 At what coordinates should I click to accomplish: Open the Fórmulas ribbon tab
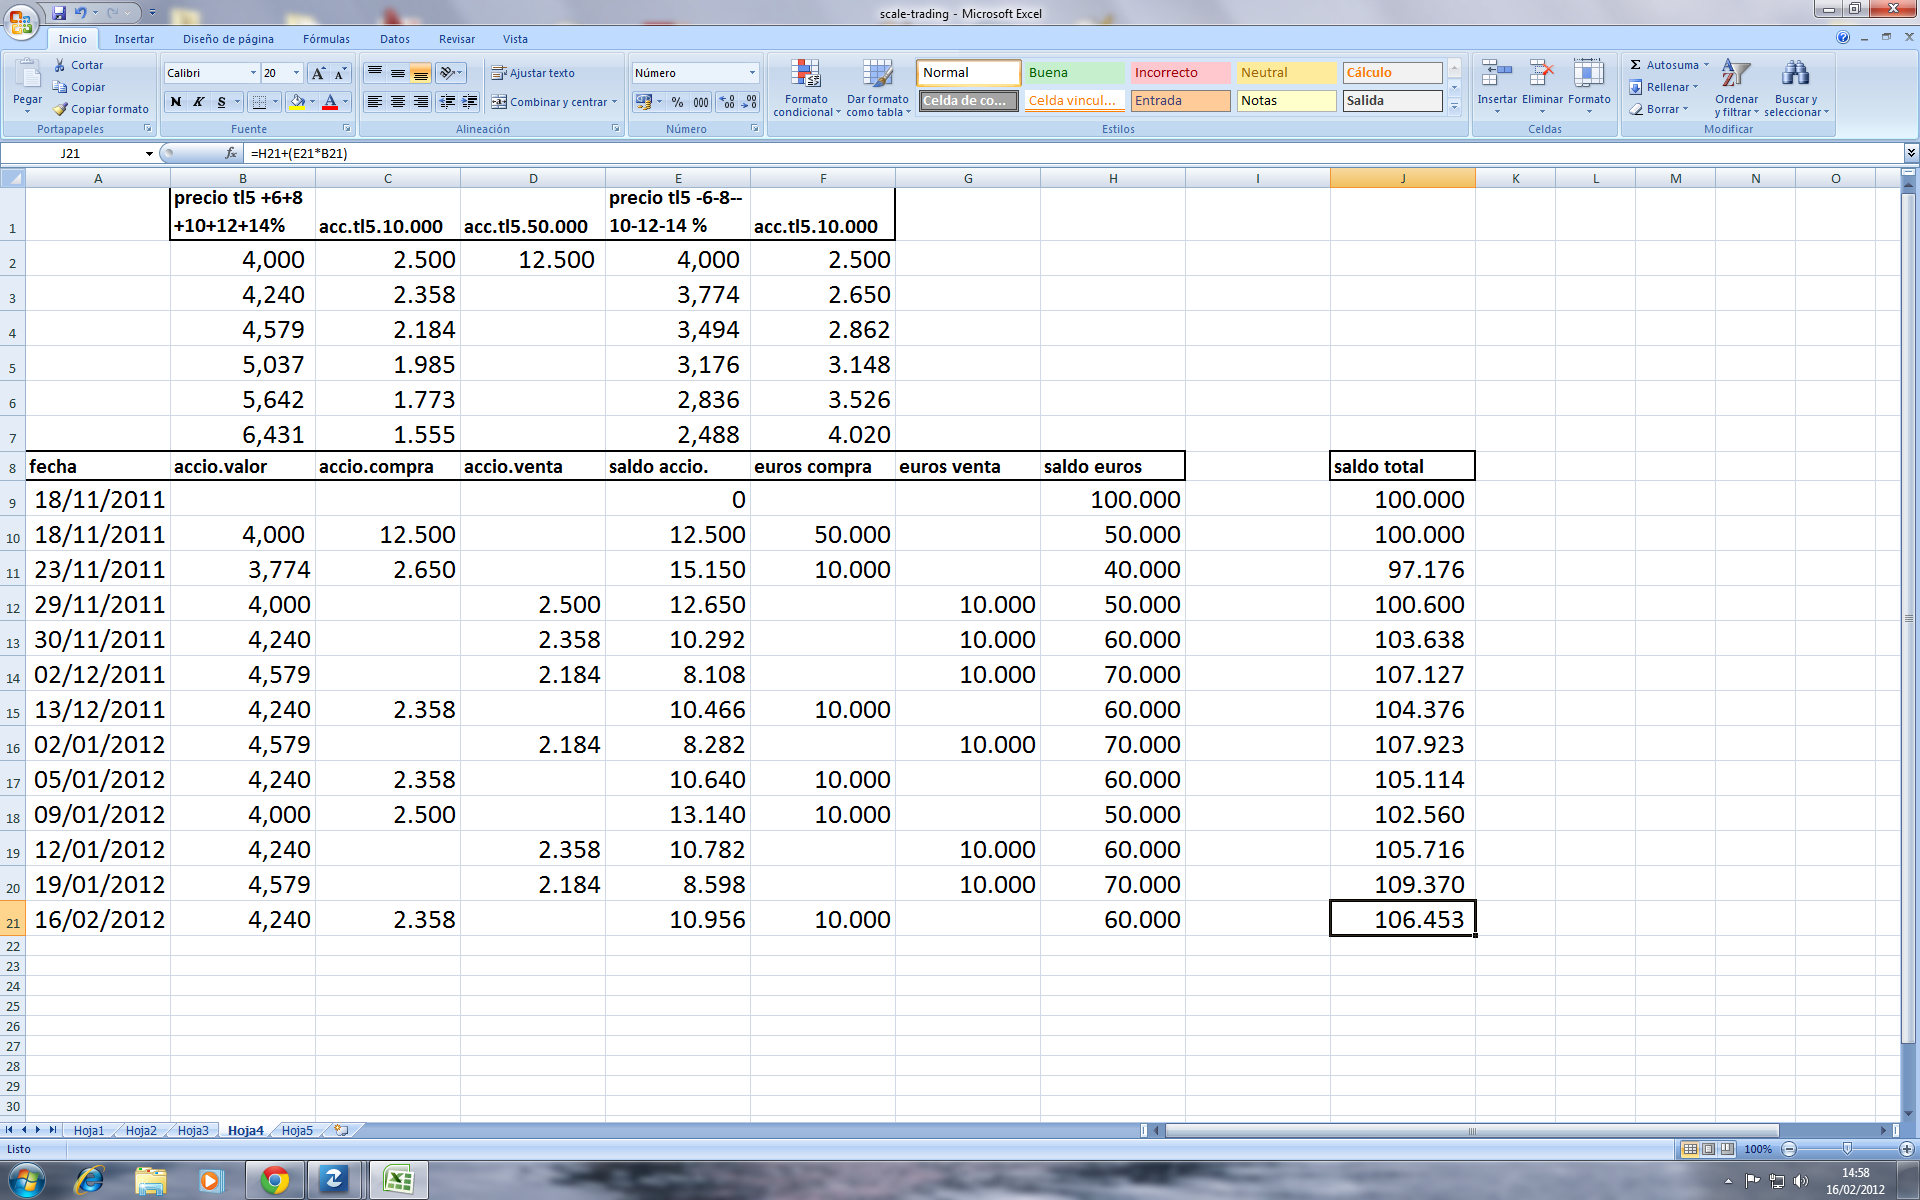click(326, 39)
